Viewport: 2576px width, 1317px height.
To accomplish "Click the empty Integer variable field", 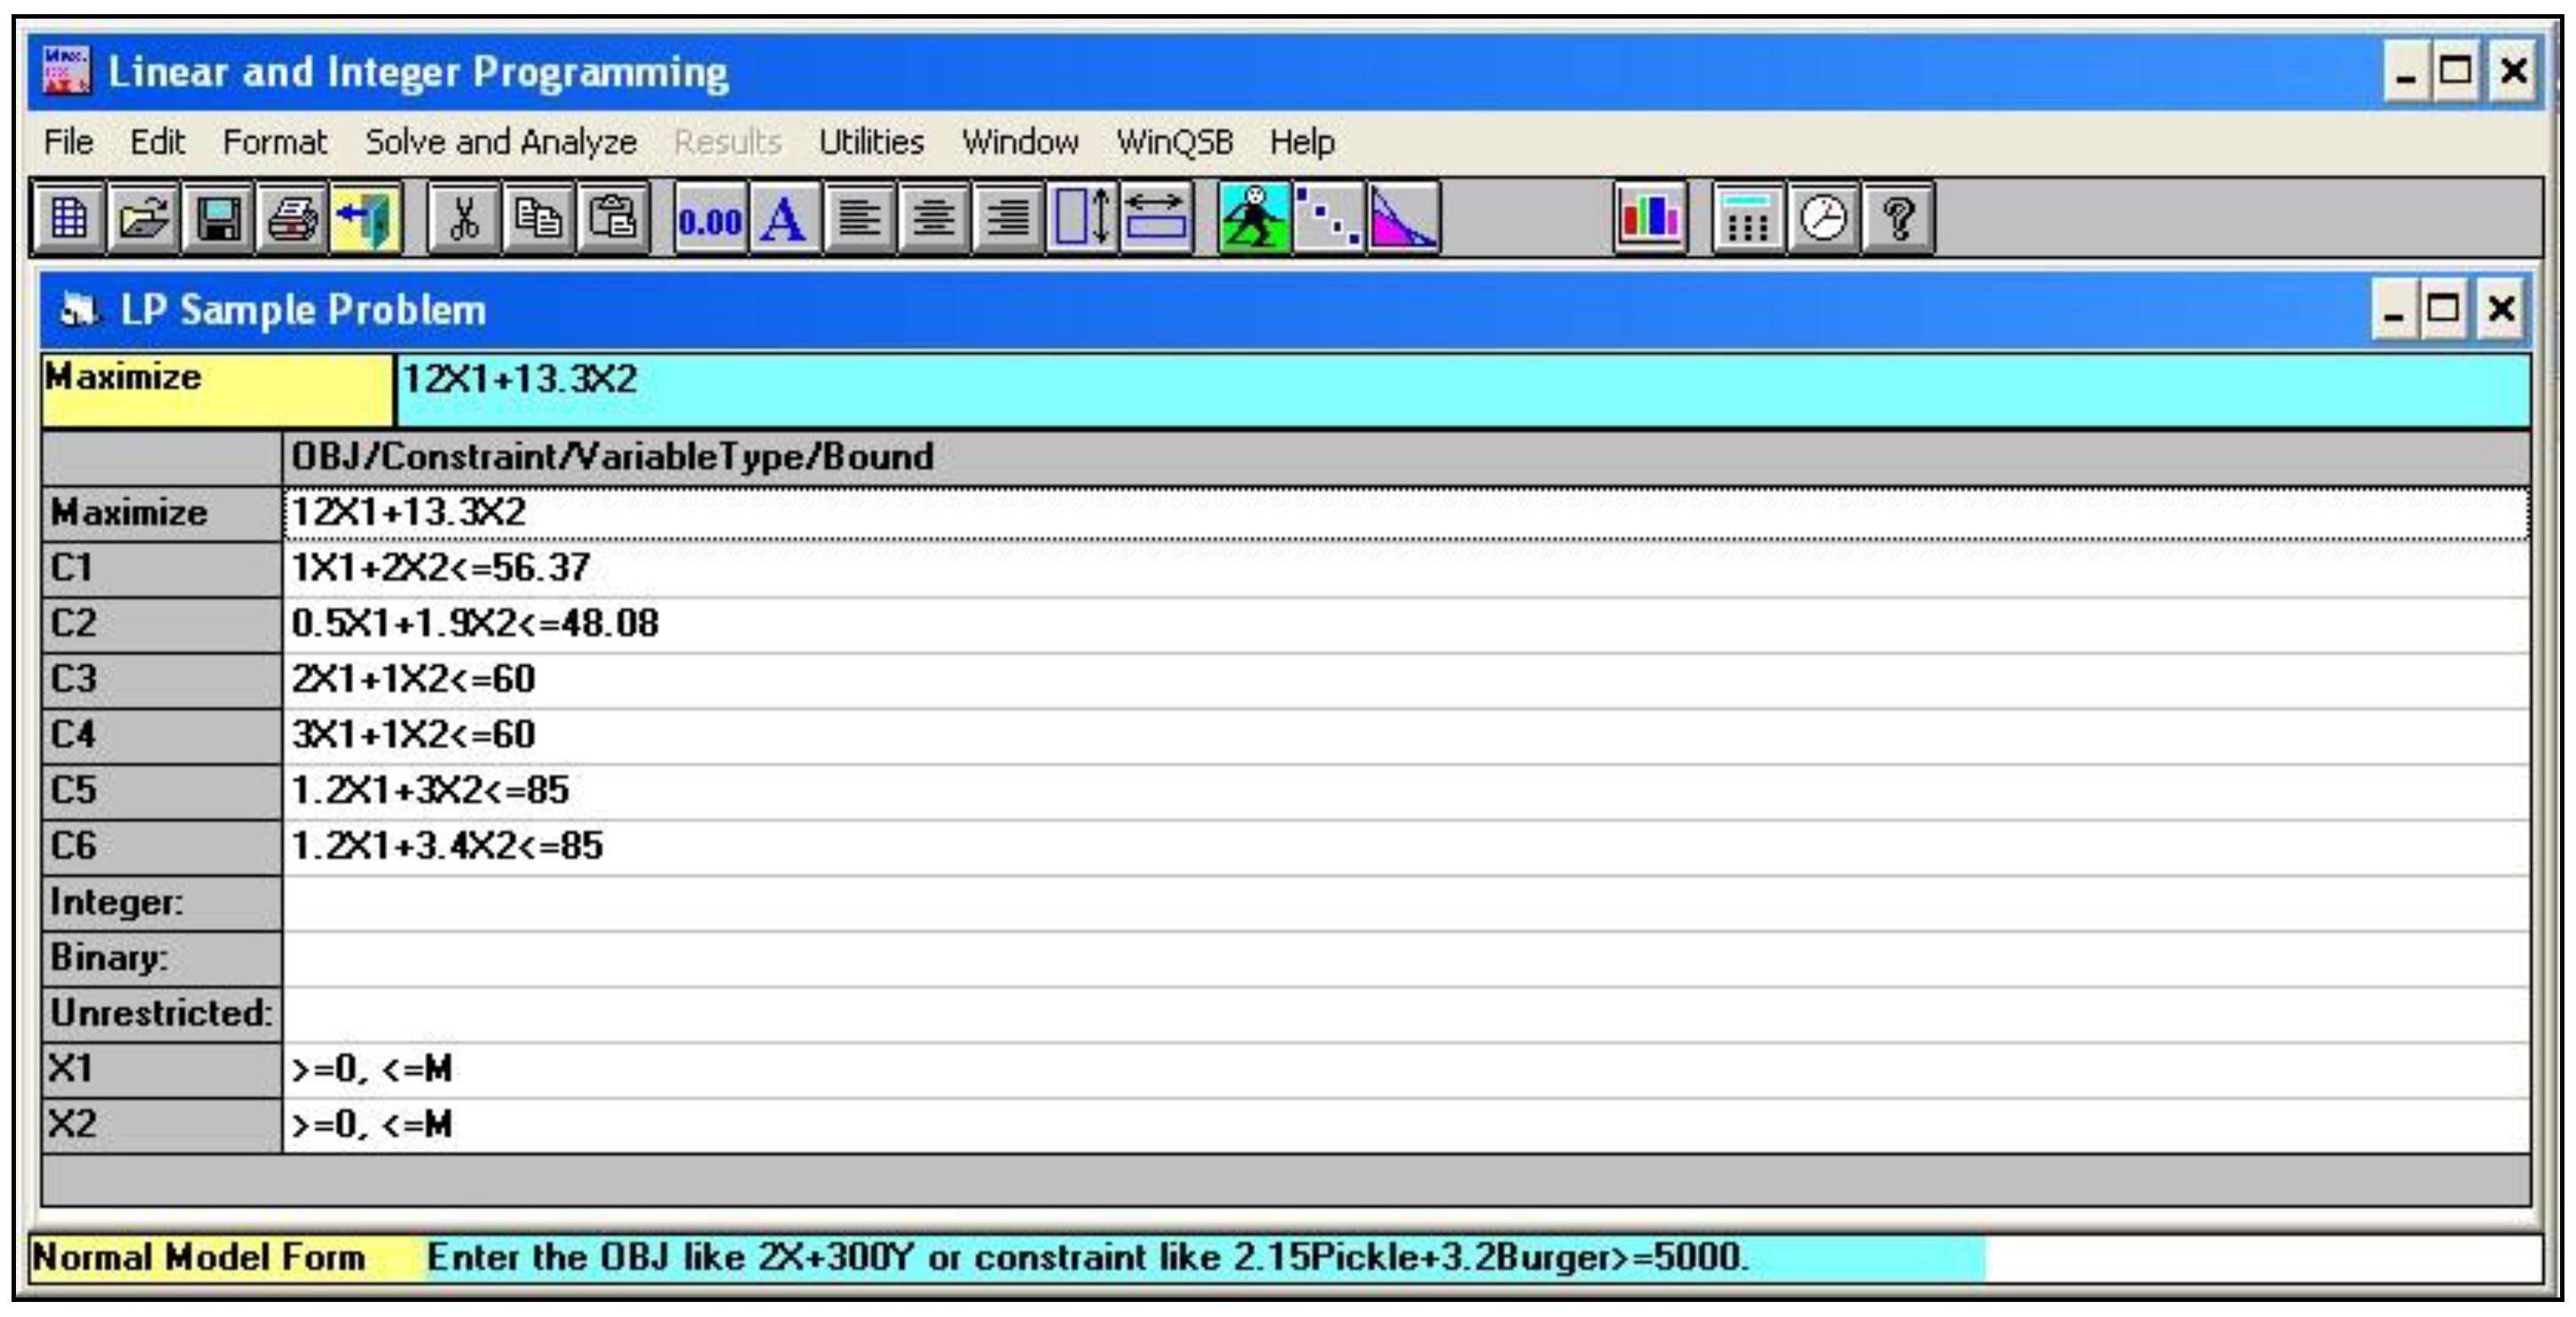I will [x=1400, y=902].
